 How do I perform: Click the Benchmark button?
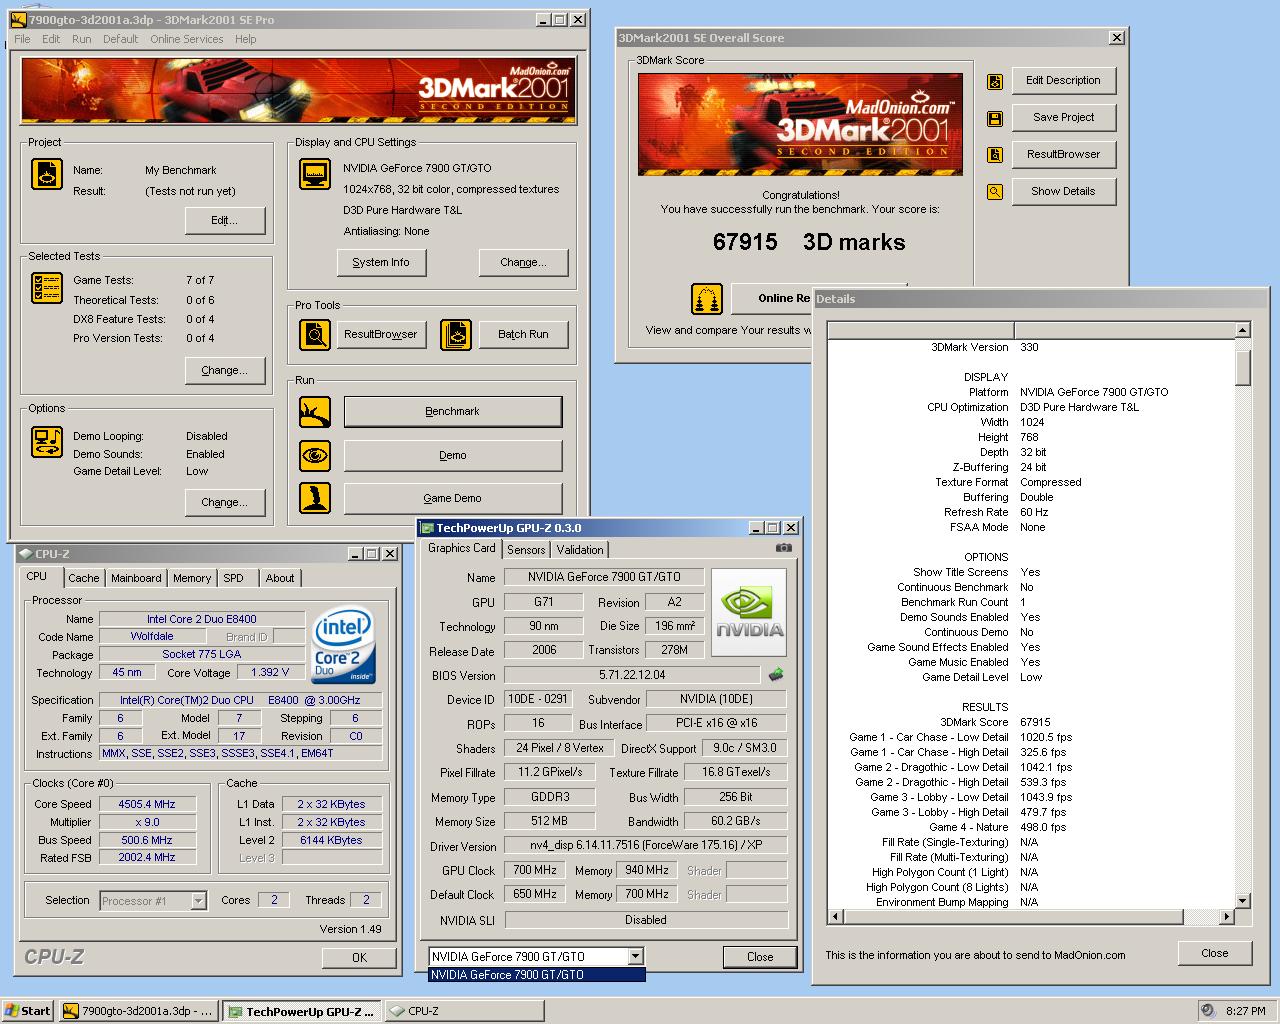pyautogui.click(x=453, y=411)
